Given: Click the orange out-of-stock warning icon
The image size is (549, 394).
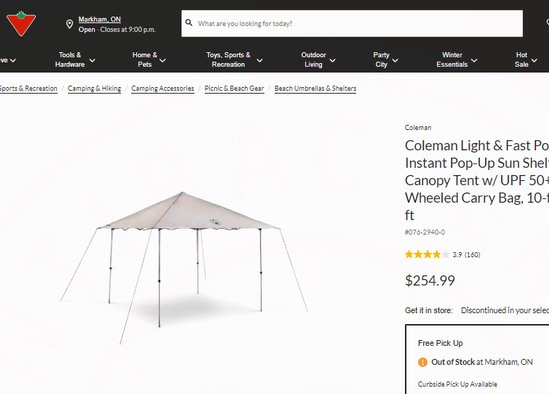Looking at the screenshot, I should (x=423, y=362).
